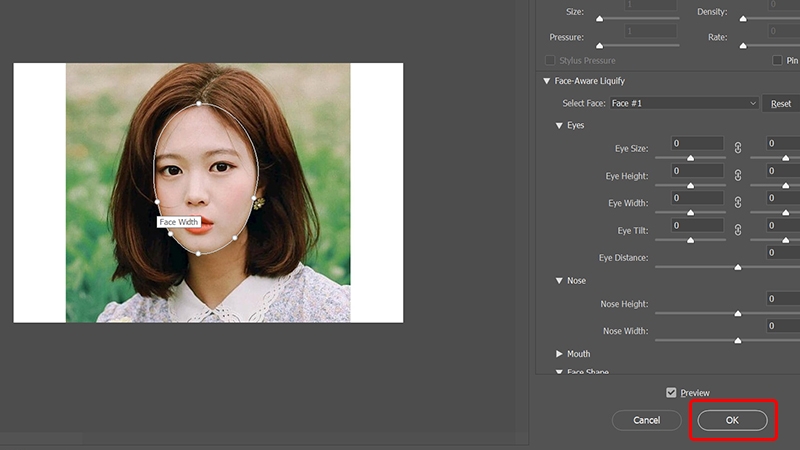Click the Eye Width link icon

[738, 203]
